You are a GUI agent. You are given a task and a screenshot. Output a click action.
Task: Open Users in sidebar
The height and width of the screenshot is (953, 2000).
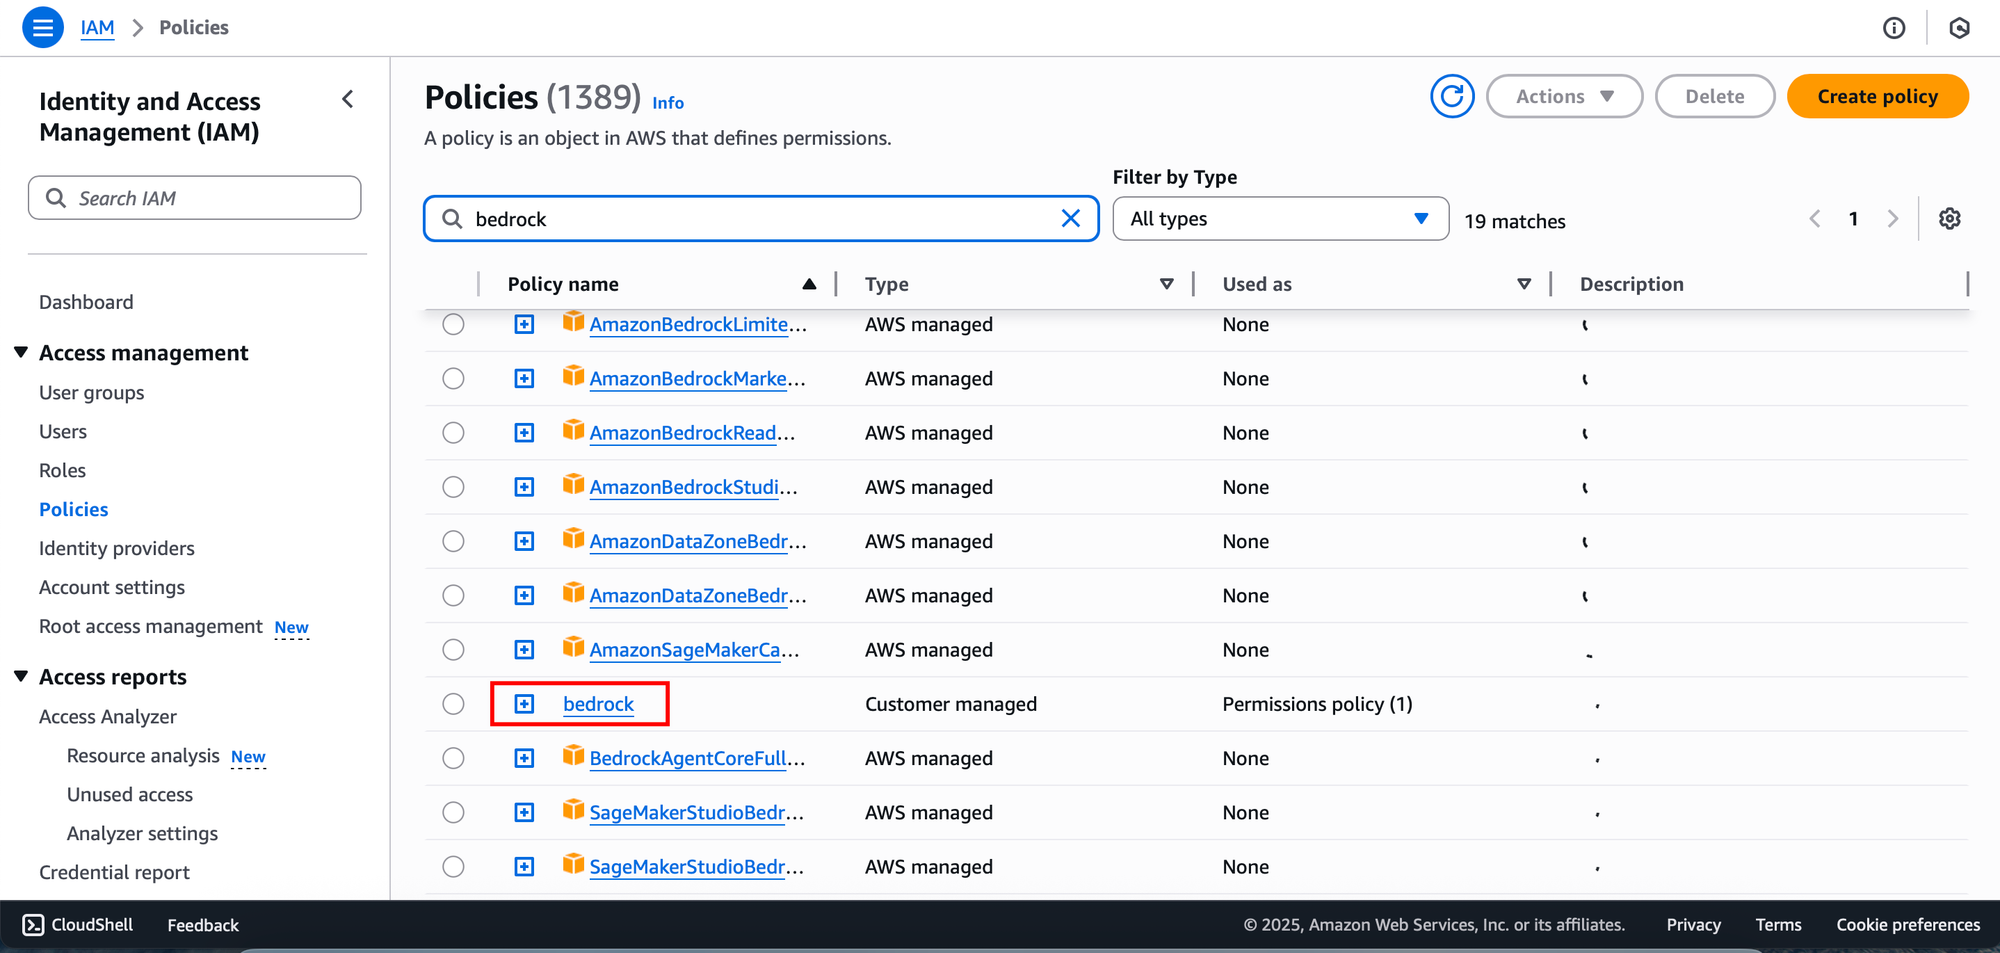point(63,431)
